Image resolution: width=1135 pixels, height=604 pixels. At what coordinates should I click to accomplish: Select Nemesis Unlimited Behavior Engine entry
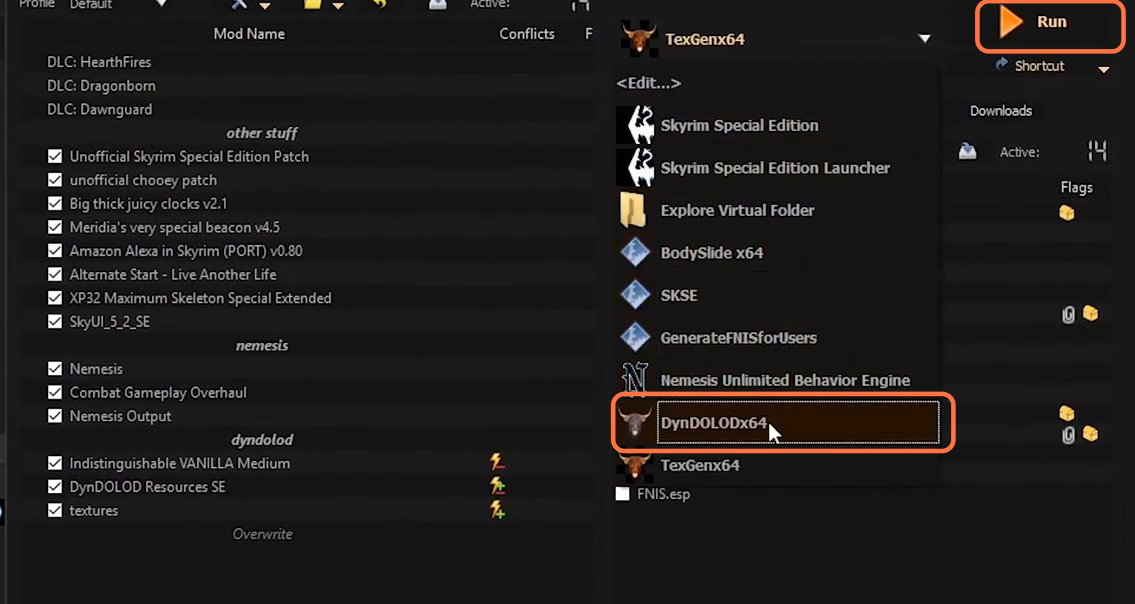pyautogui.click(x=785, y=380)
